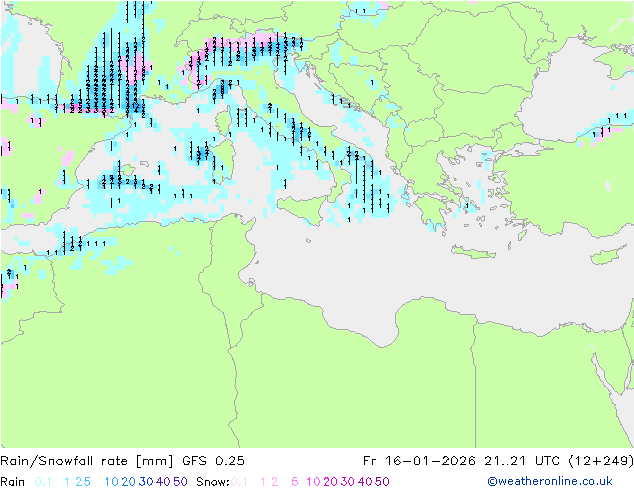Select the 'Rain/Snowfall rate [mm]' title text

click(x=87, y=461)
